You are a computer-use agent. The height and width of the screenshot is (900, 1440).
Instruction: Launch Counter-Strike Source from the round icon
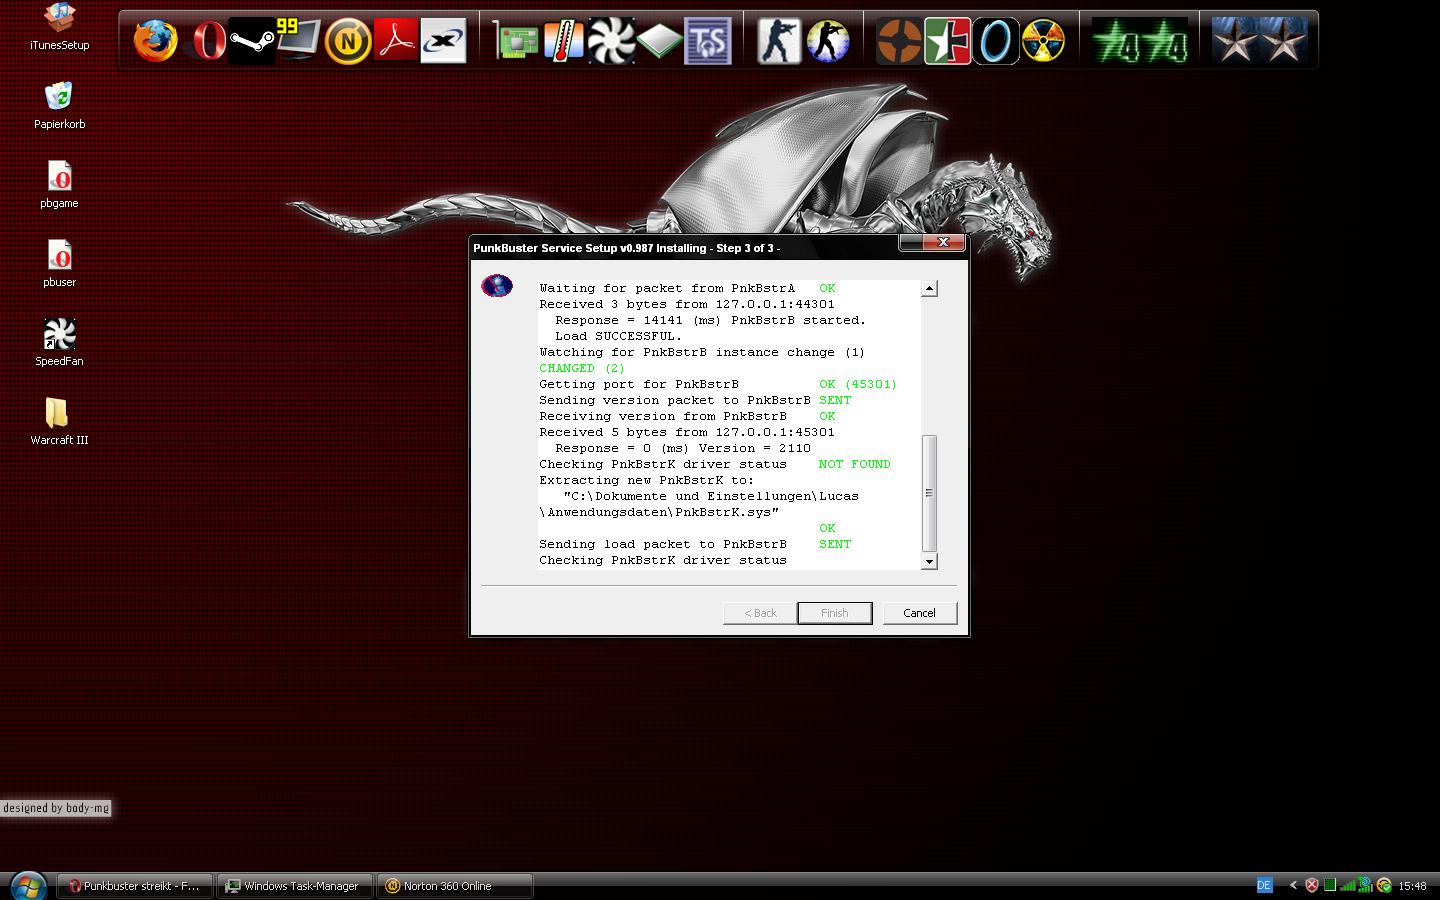click(x=827, y=41)
